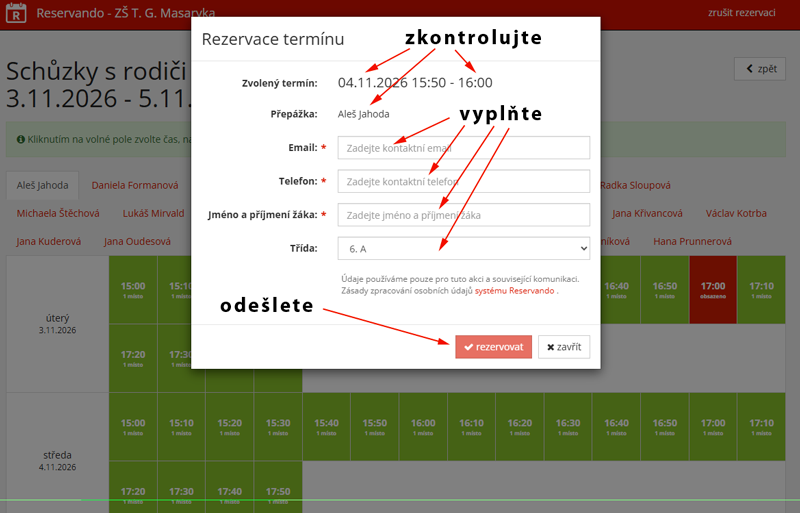Viewport: 800px width, 513px height.
Task: Click the 'Rezervace termínu' dialog title
Action: coord(273,39)
